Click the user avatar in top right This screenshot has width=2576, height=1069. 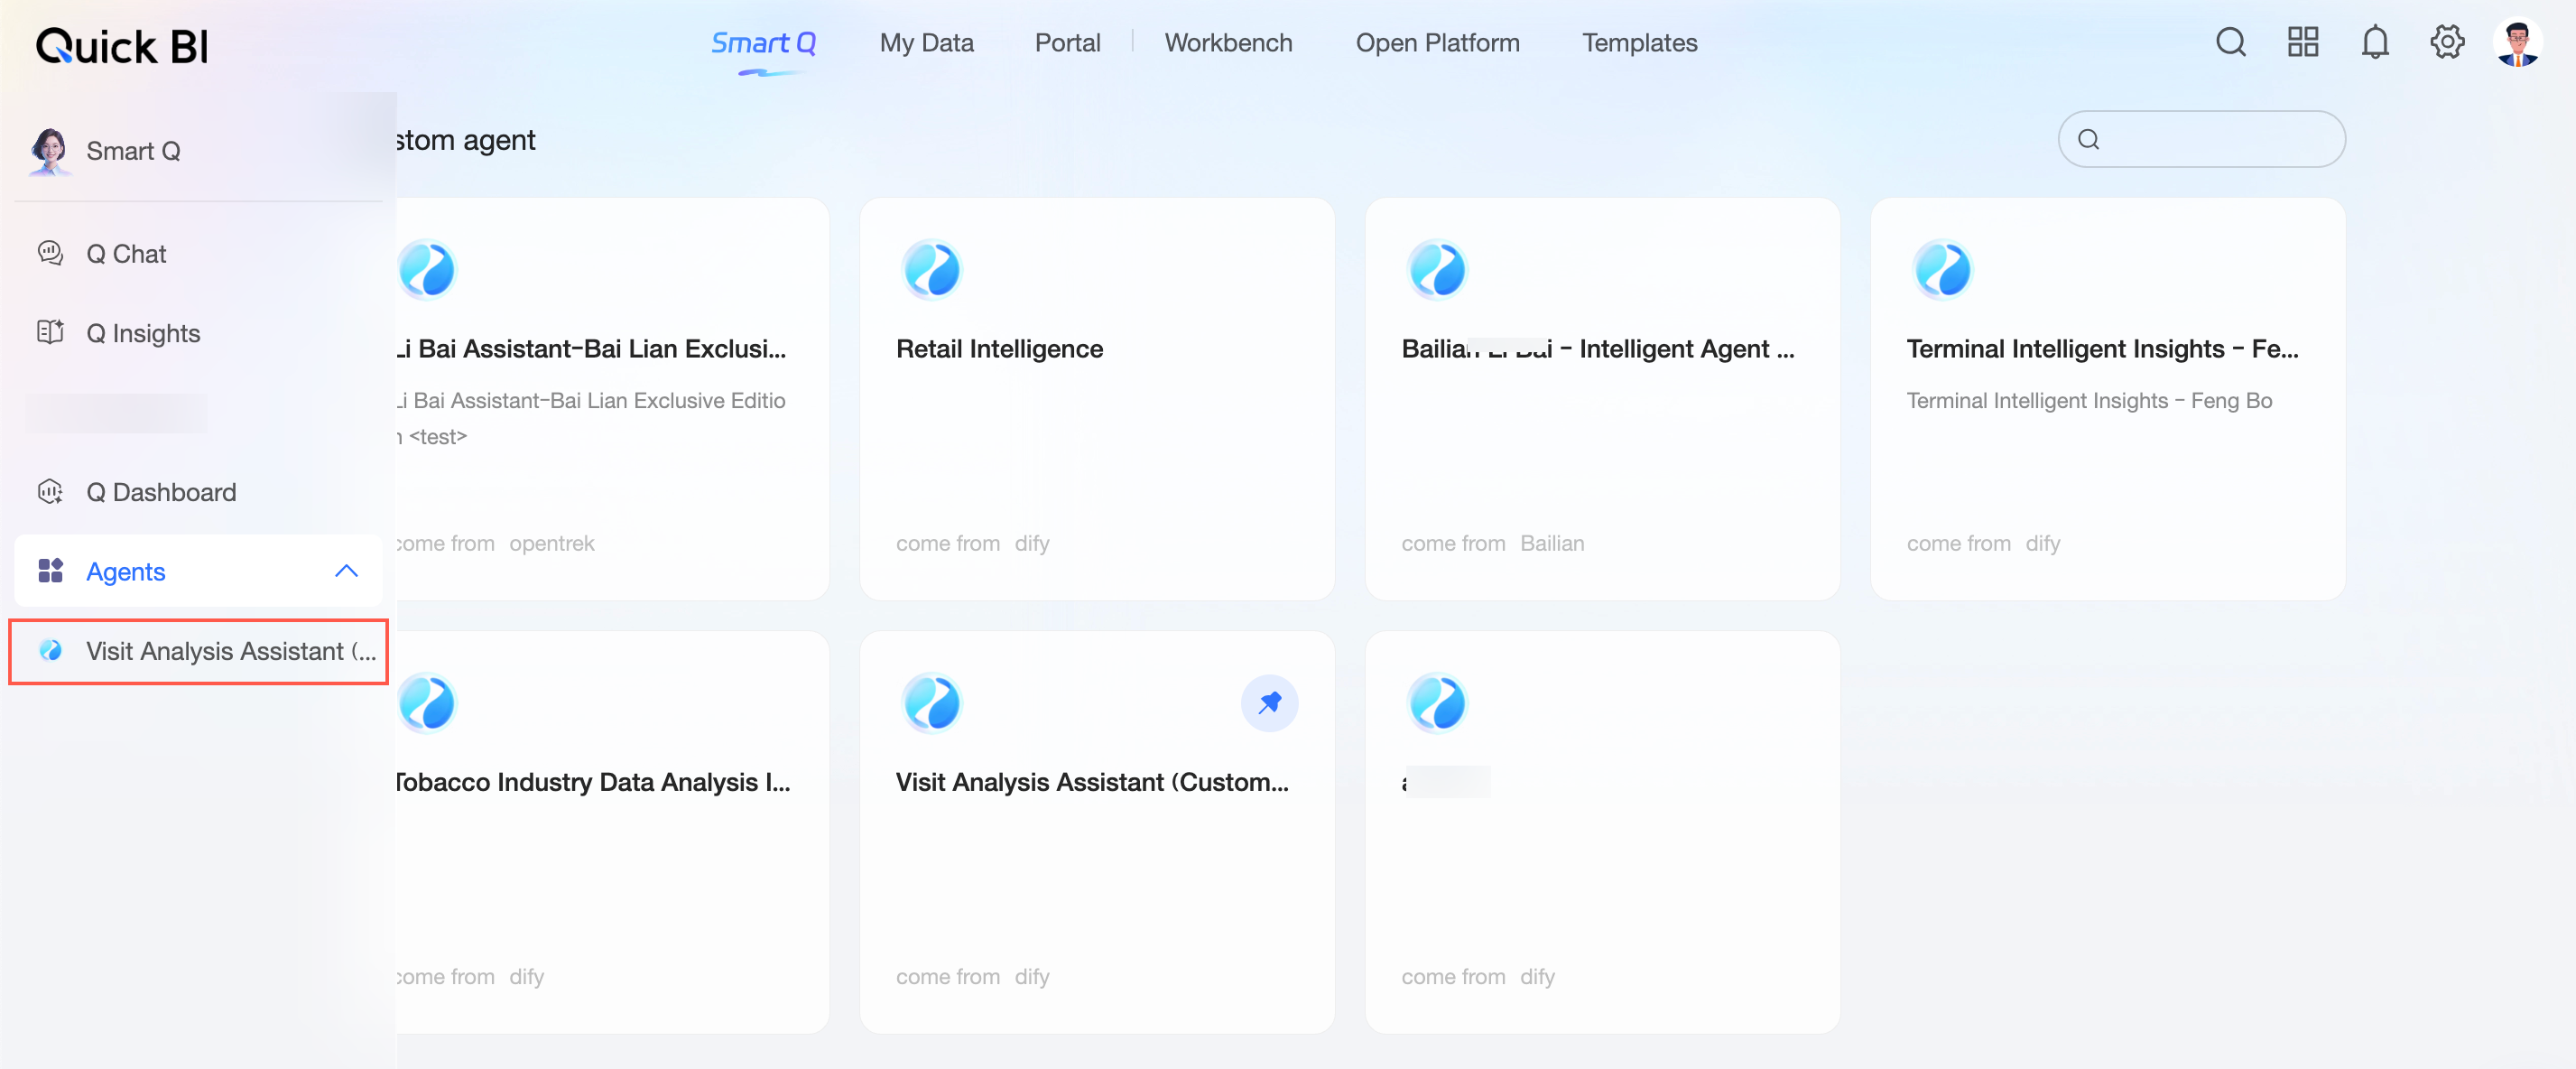pyautogui.click(x=2517, y=43)
